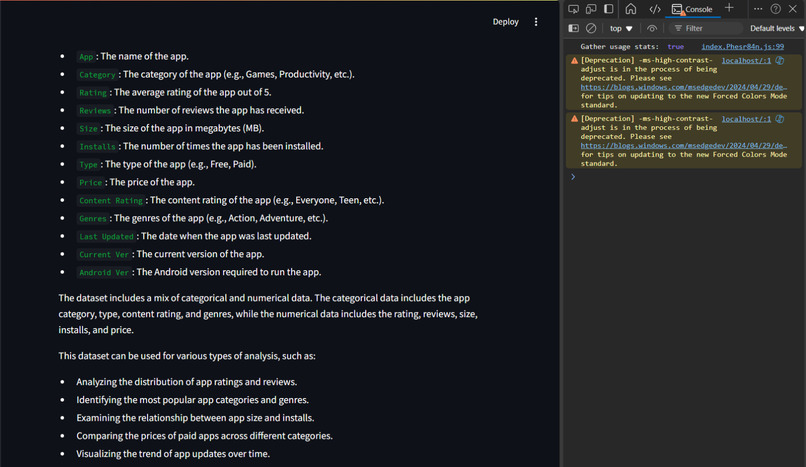This screenshot has width=806, height=467.
Task: Open the Streamlit main menu kebab icon
Action: (x=536, y=22)
